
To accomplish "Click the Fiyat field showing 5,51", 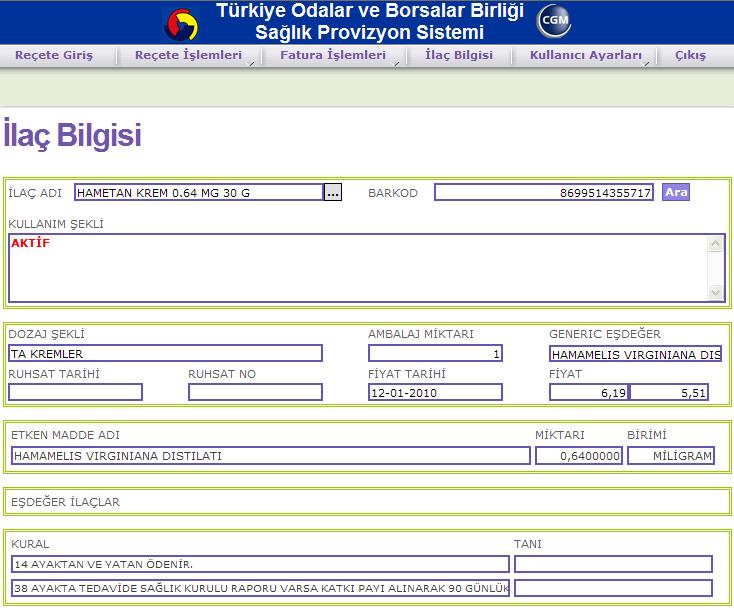I will 669,392.
